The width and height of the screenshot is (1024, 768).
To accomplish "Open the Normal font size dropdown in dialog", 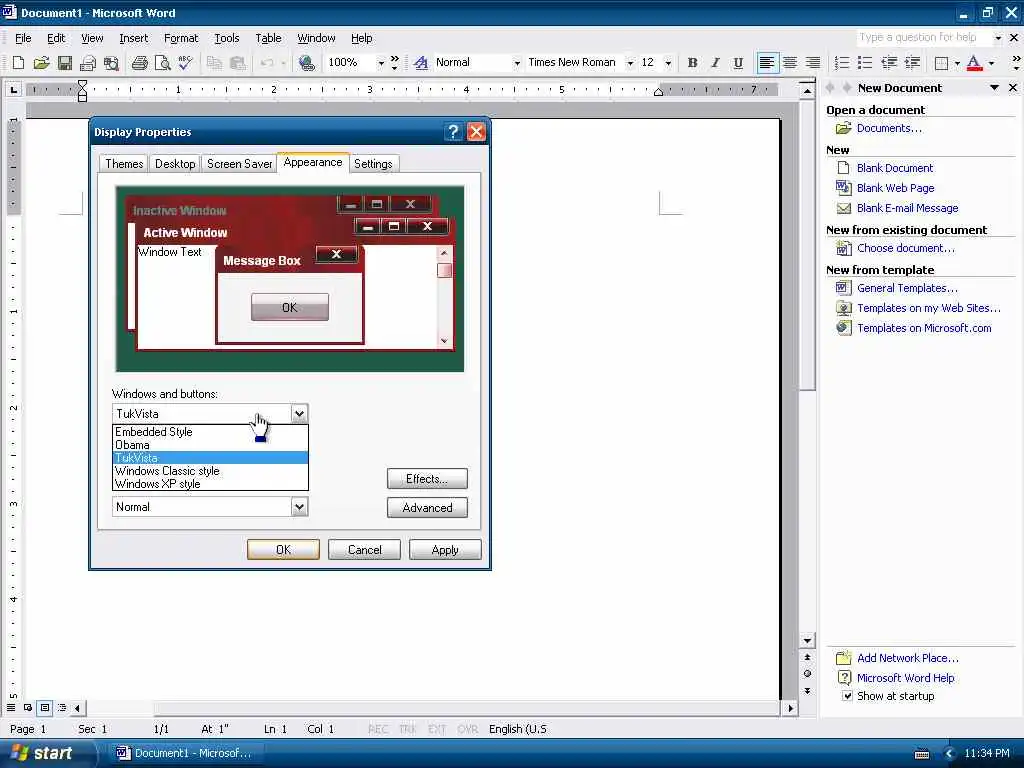I will click(299, 507).
